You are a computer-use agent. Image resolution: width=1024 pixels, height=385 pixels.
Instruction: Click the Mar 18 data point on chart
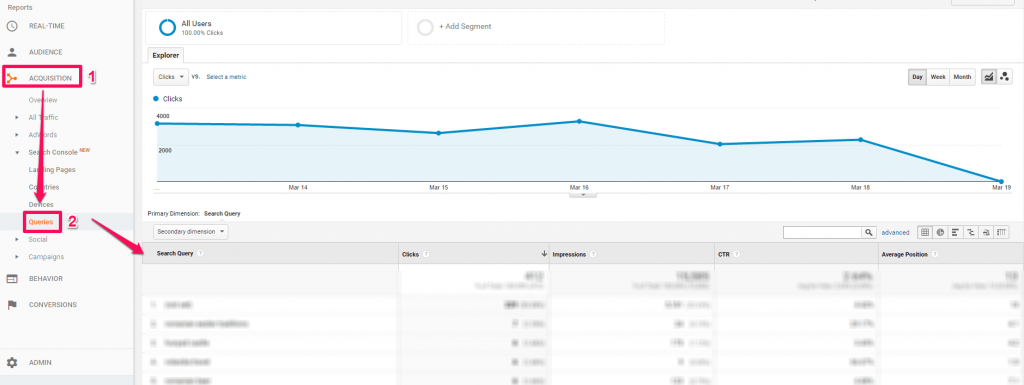861,140
